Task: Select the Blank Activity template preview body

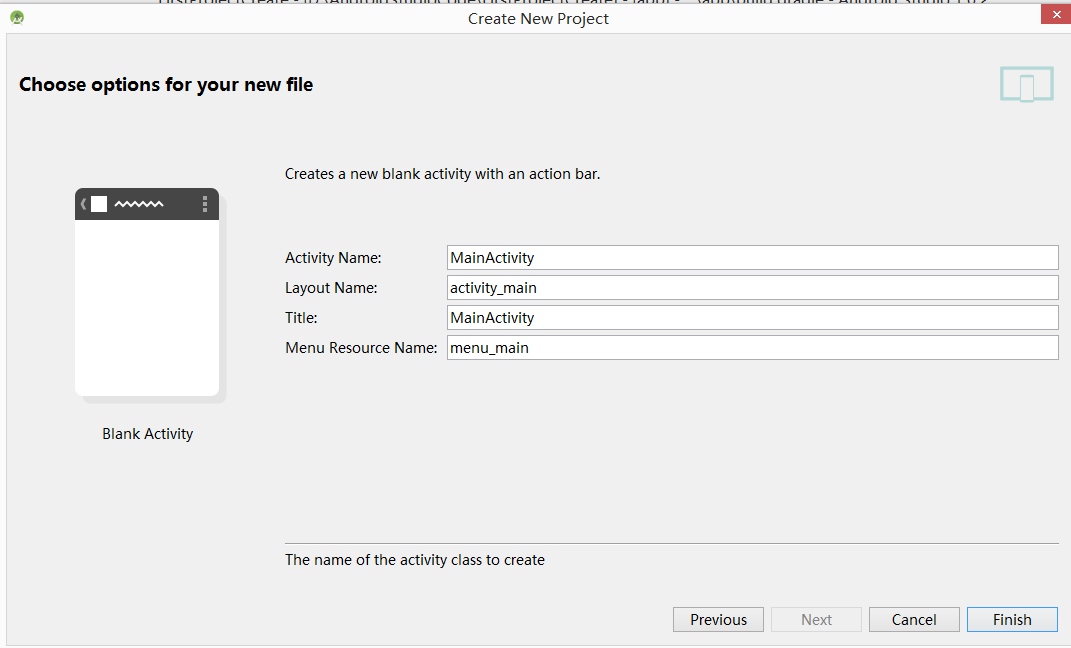Action: click(x=147, y=306)
